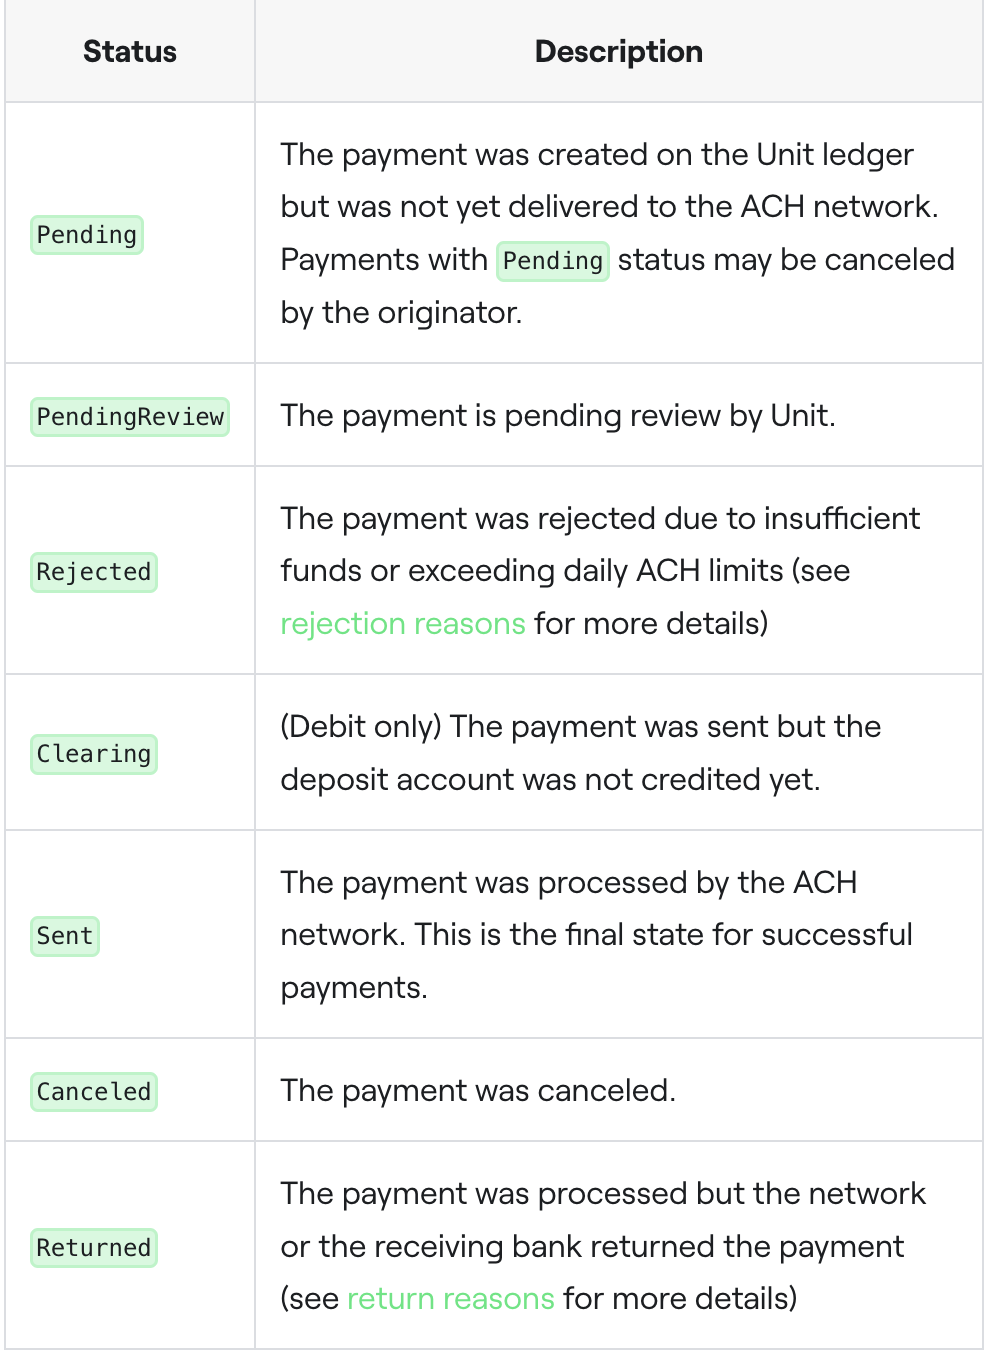
Task: Click the Description column header
Action: [619, 51]
